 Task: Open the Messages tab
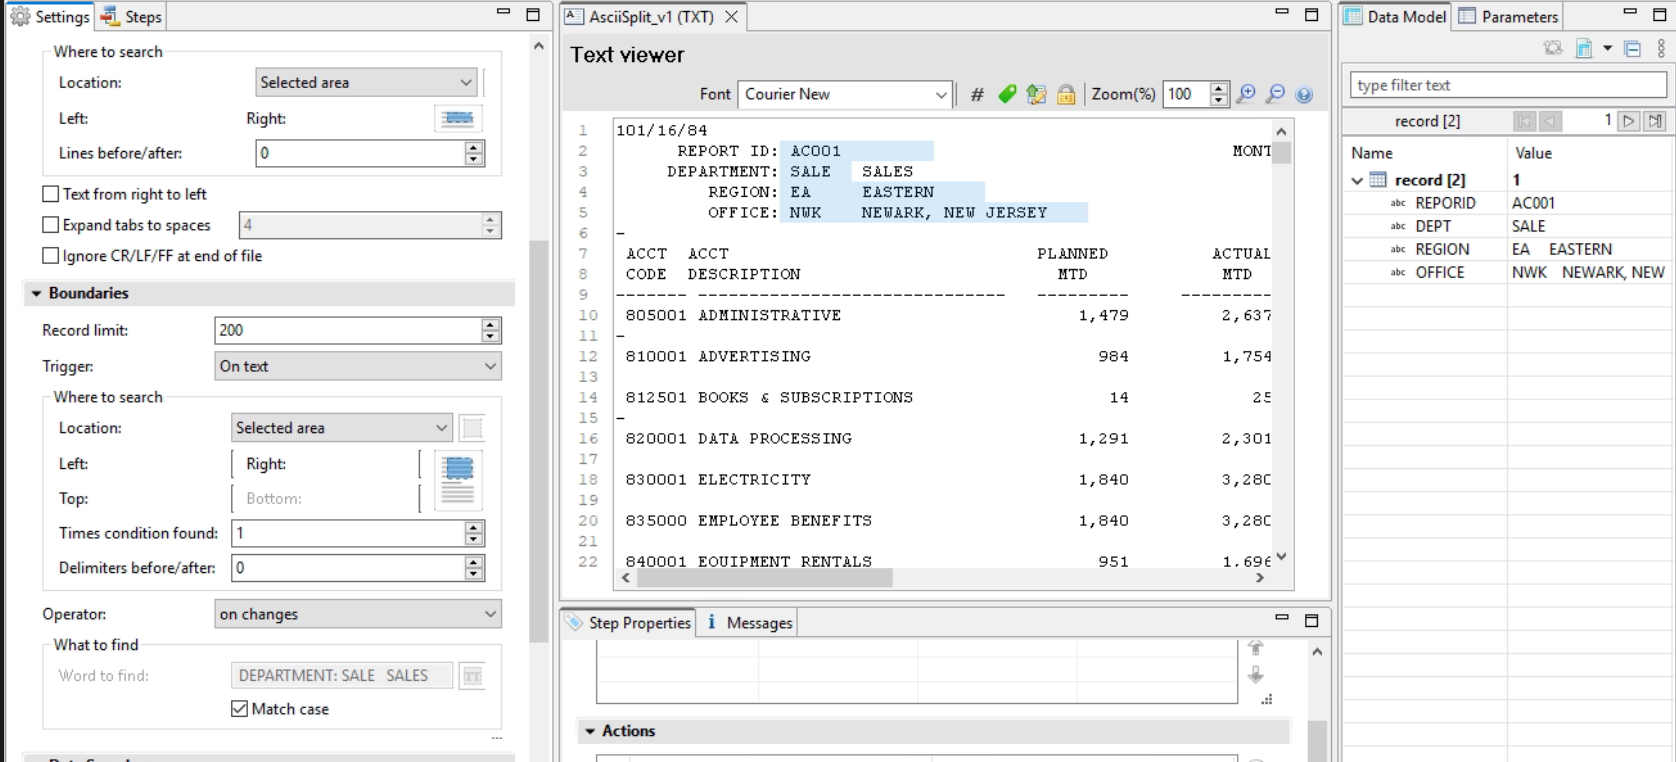coord(749,623)
